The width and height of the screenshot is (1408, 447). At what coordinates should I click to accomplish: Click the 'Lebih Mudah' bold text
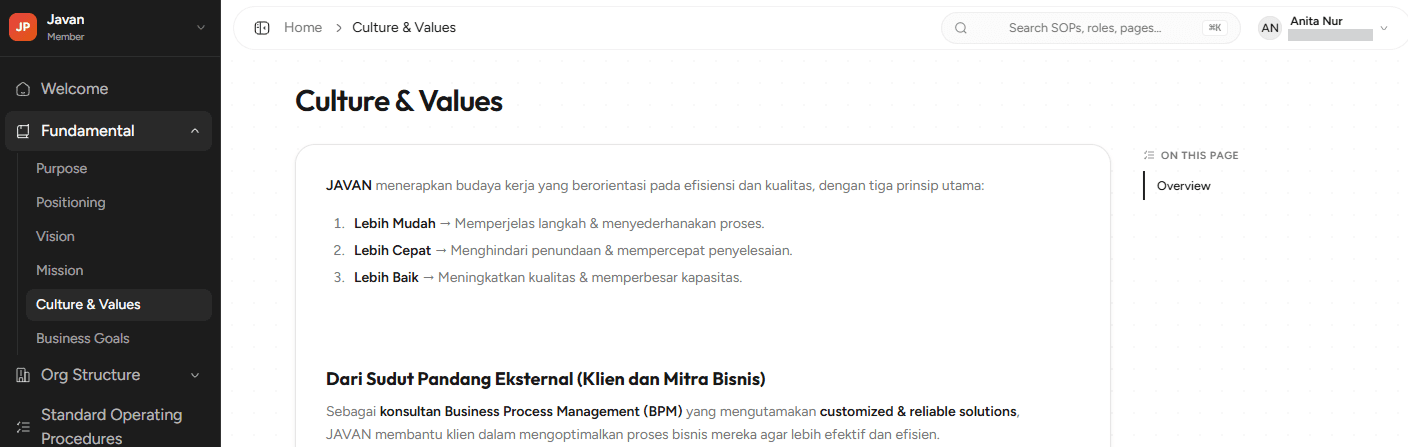(395, 223)
